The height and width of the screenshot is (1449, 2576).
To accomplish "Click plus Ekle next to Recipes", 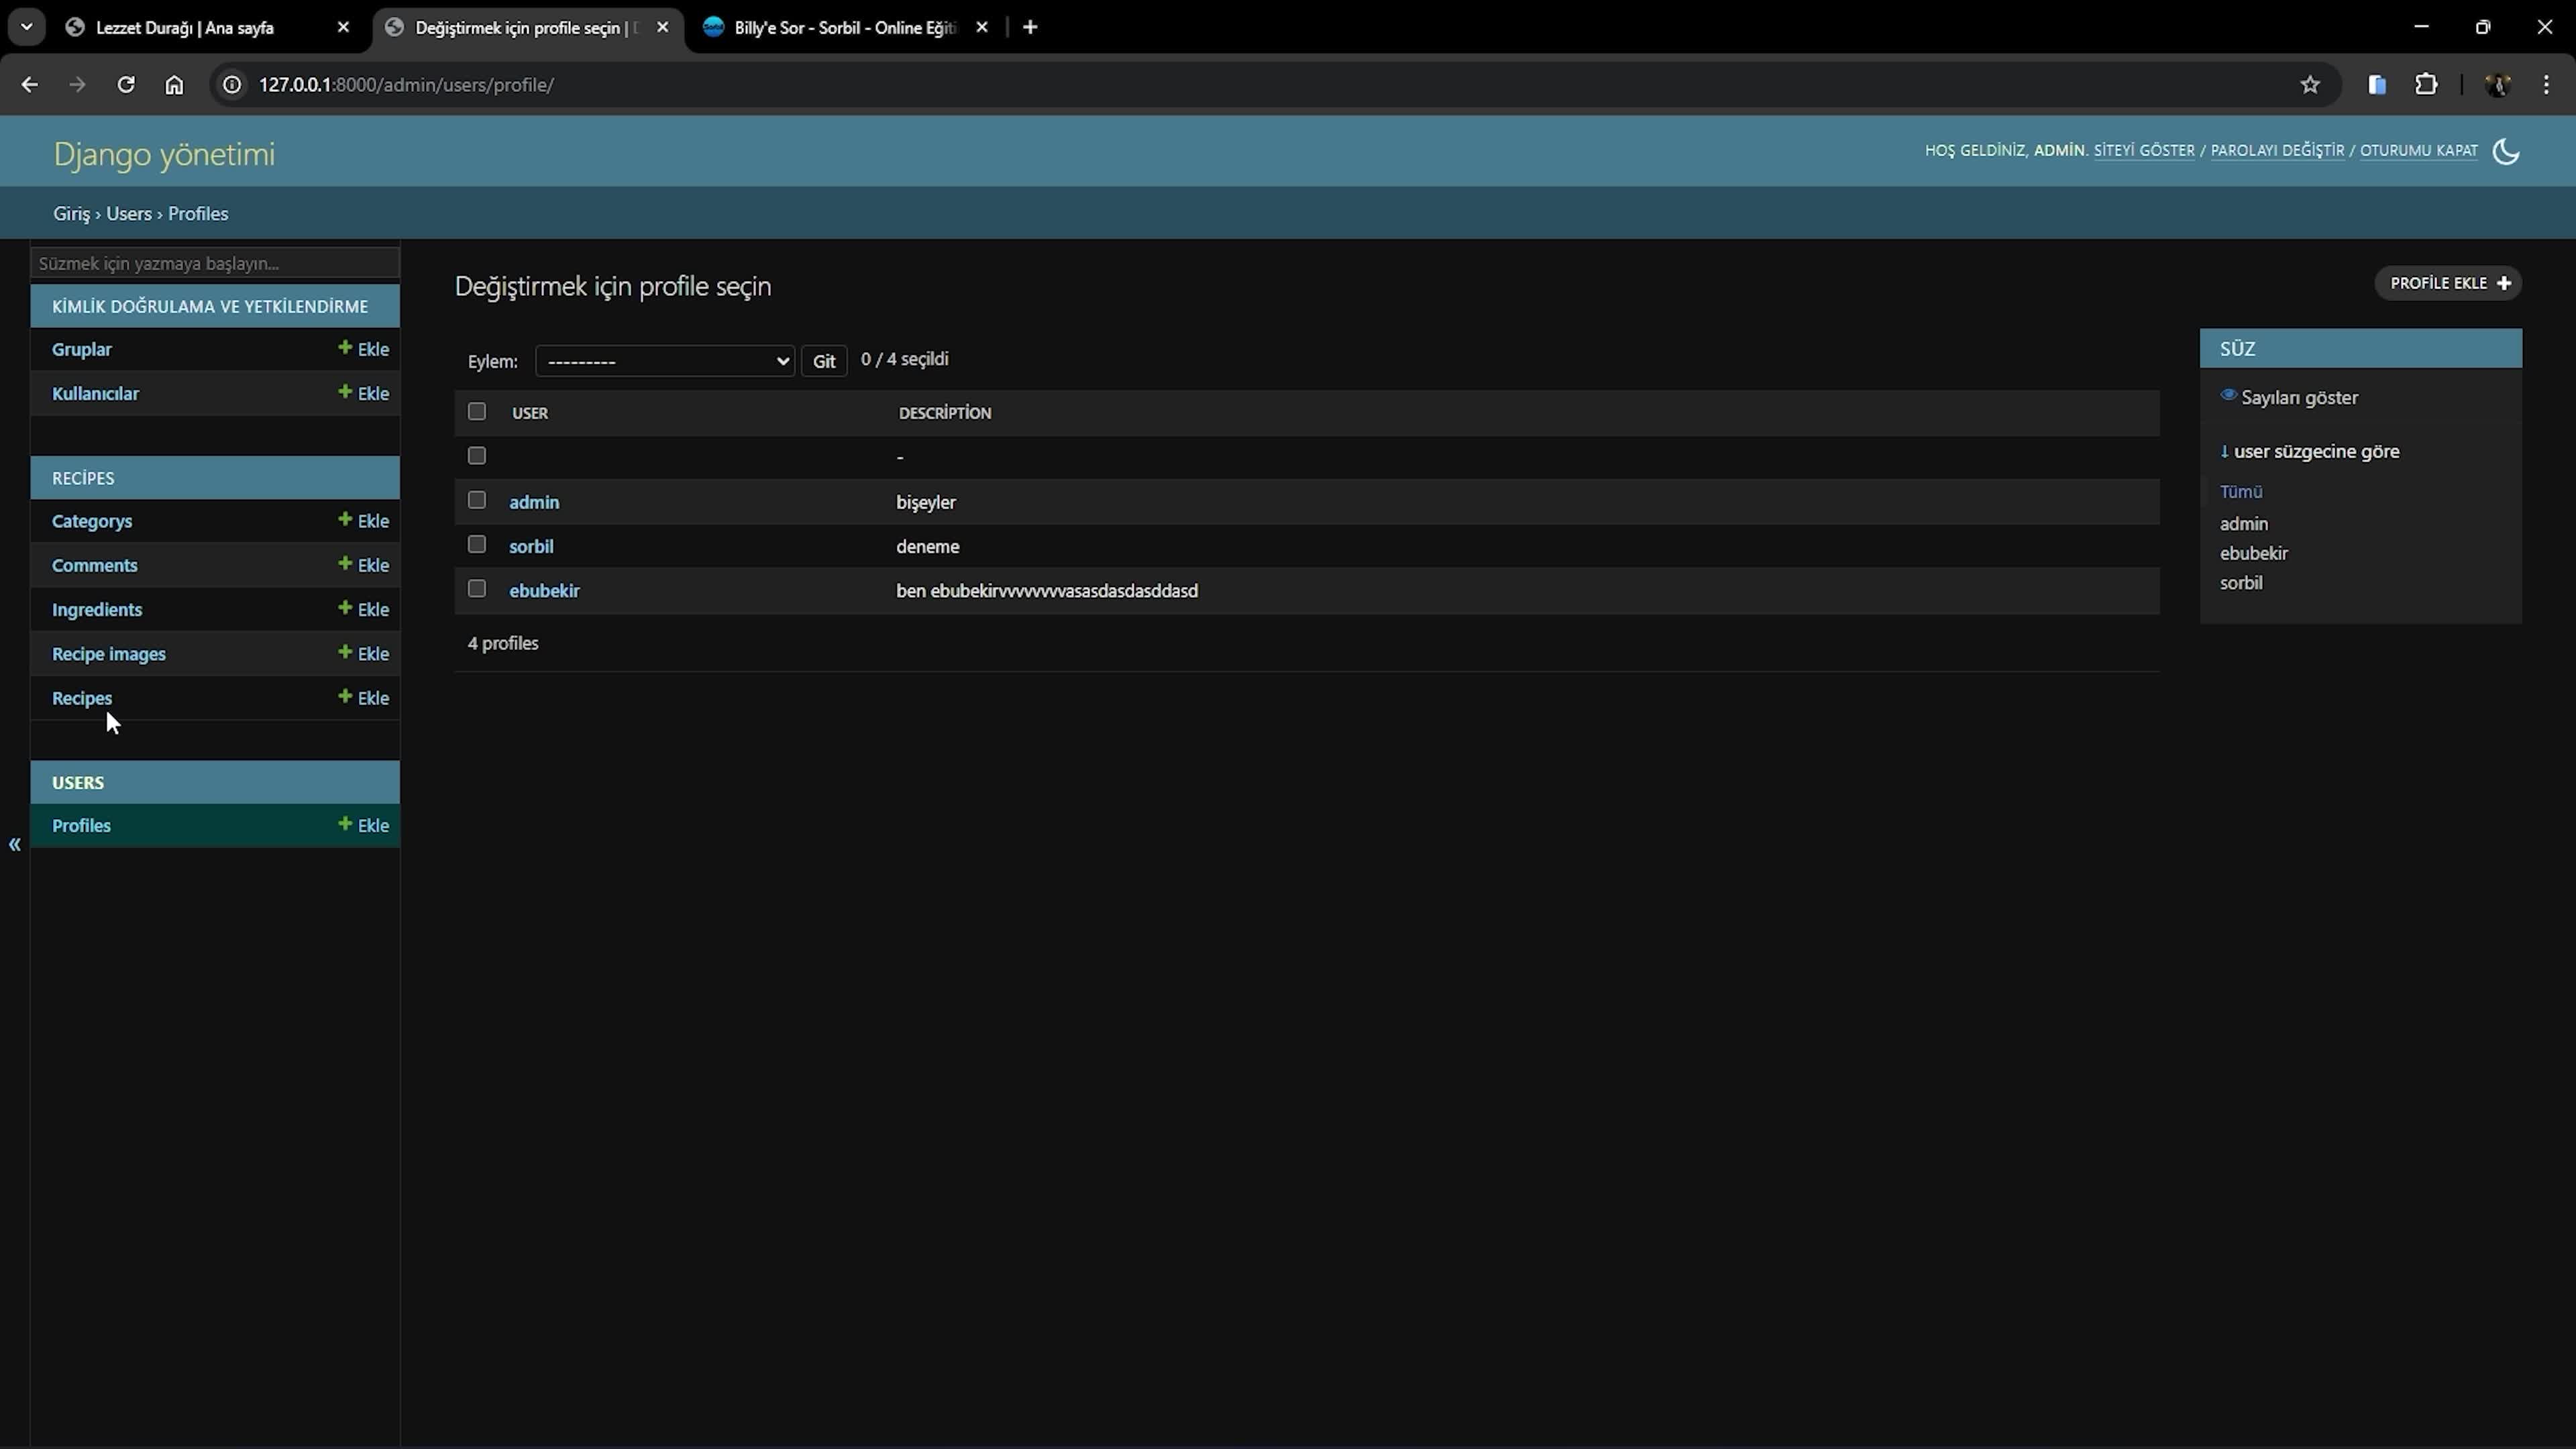I will point(364,698).
